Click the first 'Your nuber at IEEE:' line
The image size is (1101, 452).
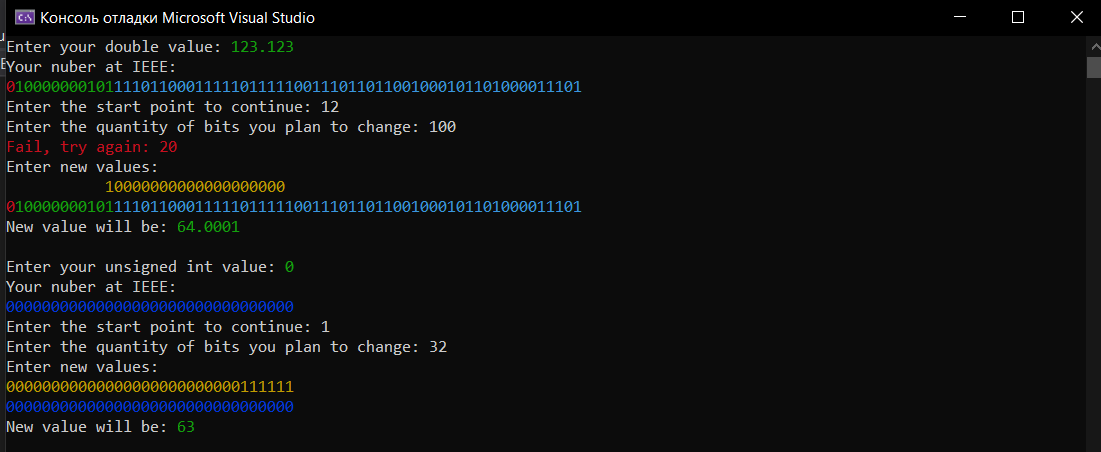click(x=91, y=67)
